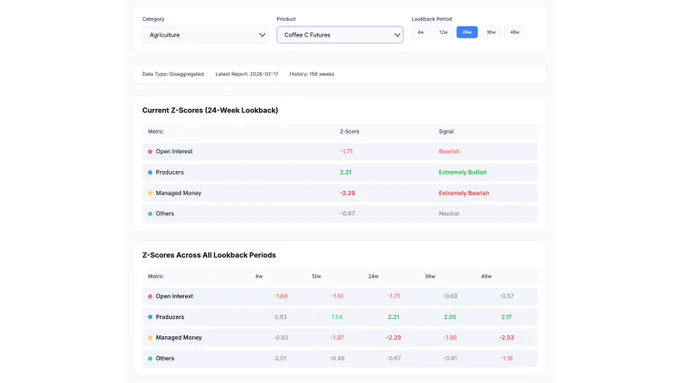Click the pink dot beside Open Interest in lookback table
Viewport: 680px width, 383px height.
[x=150, y=296]
